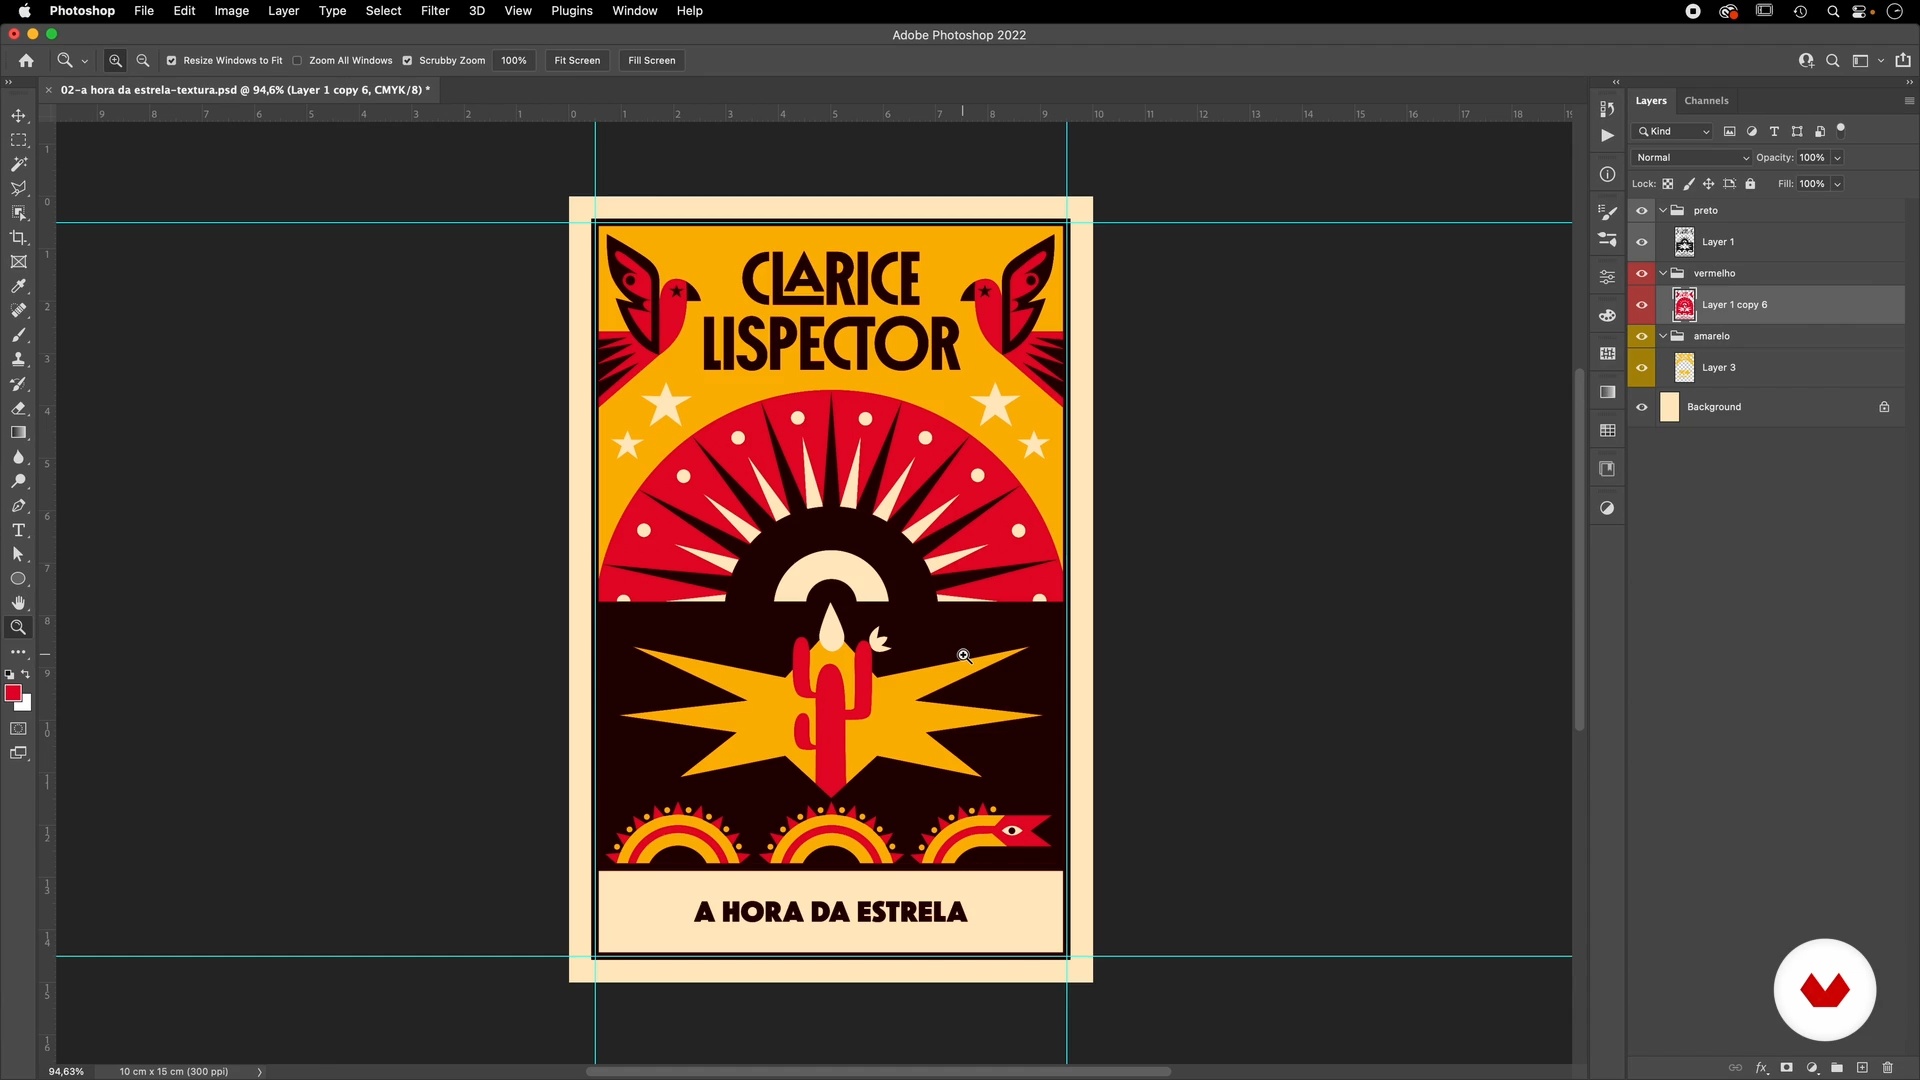Screen dimensions: 1920x1080
Task: Create new fill or adjustment layer
Action: (x=1812, y=1068)
